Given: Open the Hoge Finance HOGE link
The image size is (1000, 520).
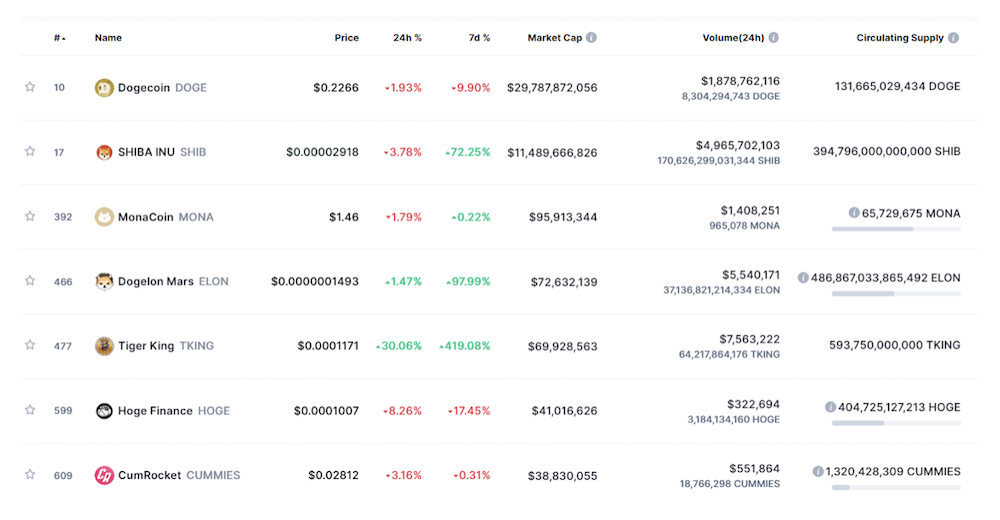Looking at the screenshot, I should click(x=174, y=411).
